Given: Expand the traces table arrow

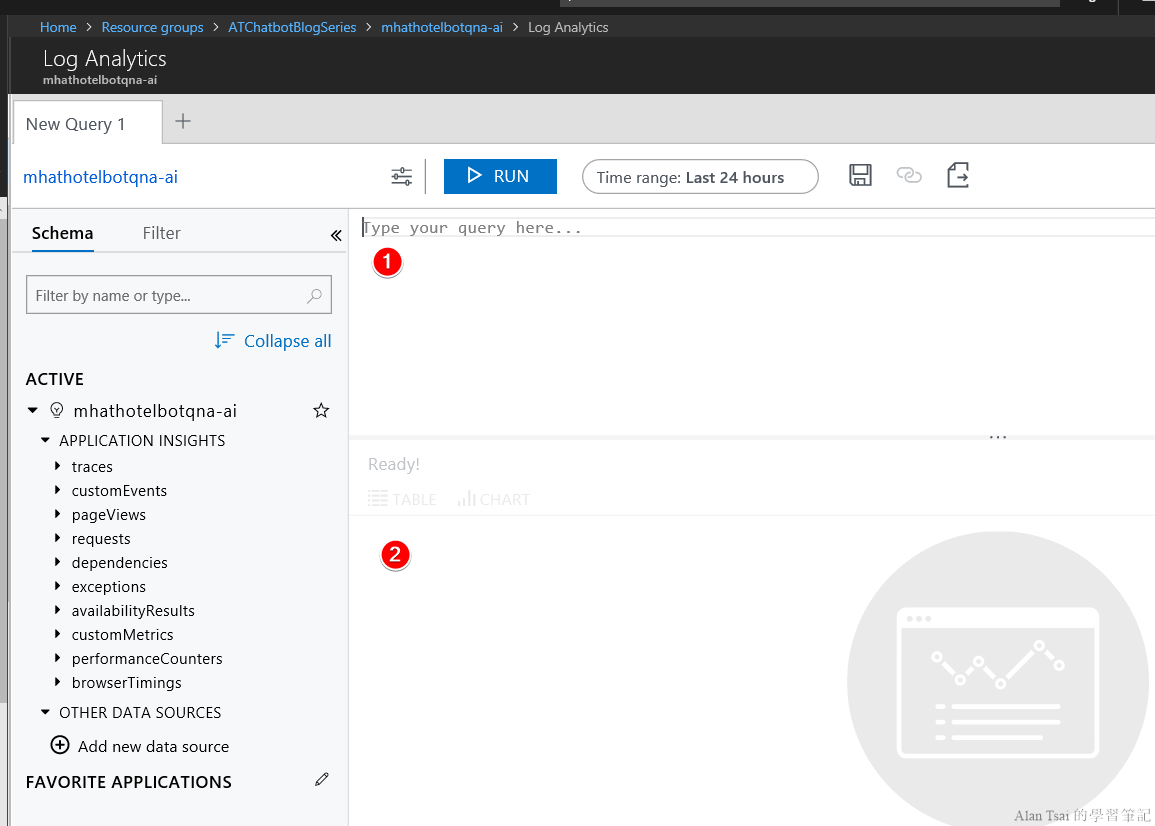Looking at the screenshot, I should (x=57, y=466).
